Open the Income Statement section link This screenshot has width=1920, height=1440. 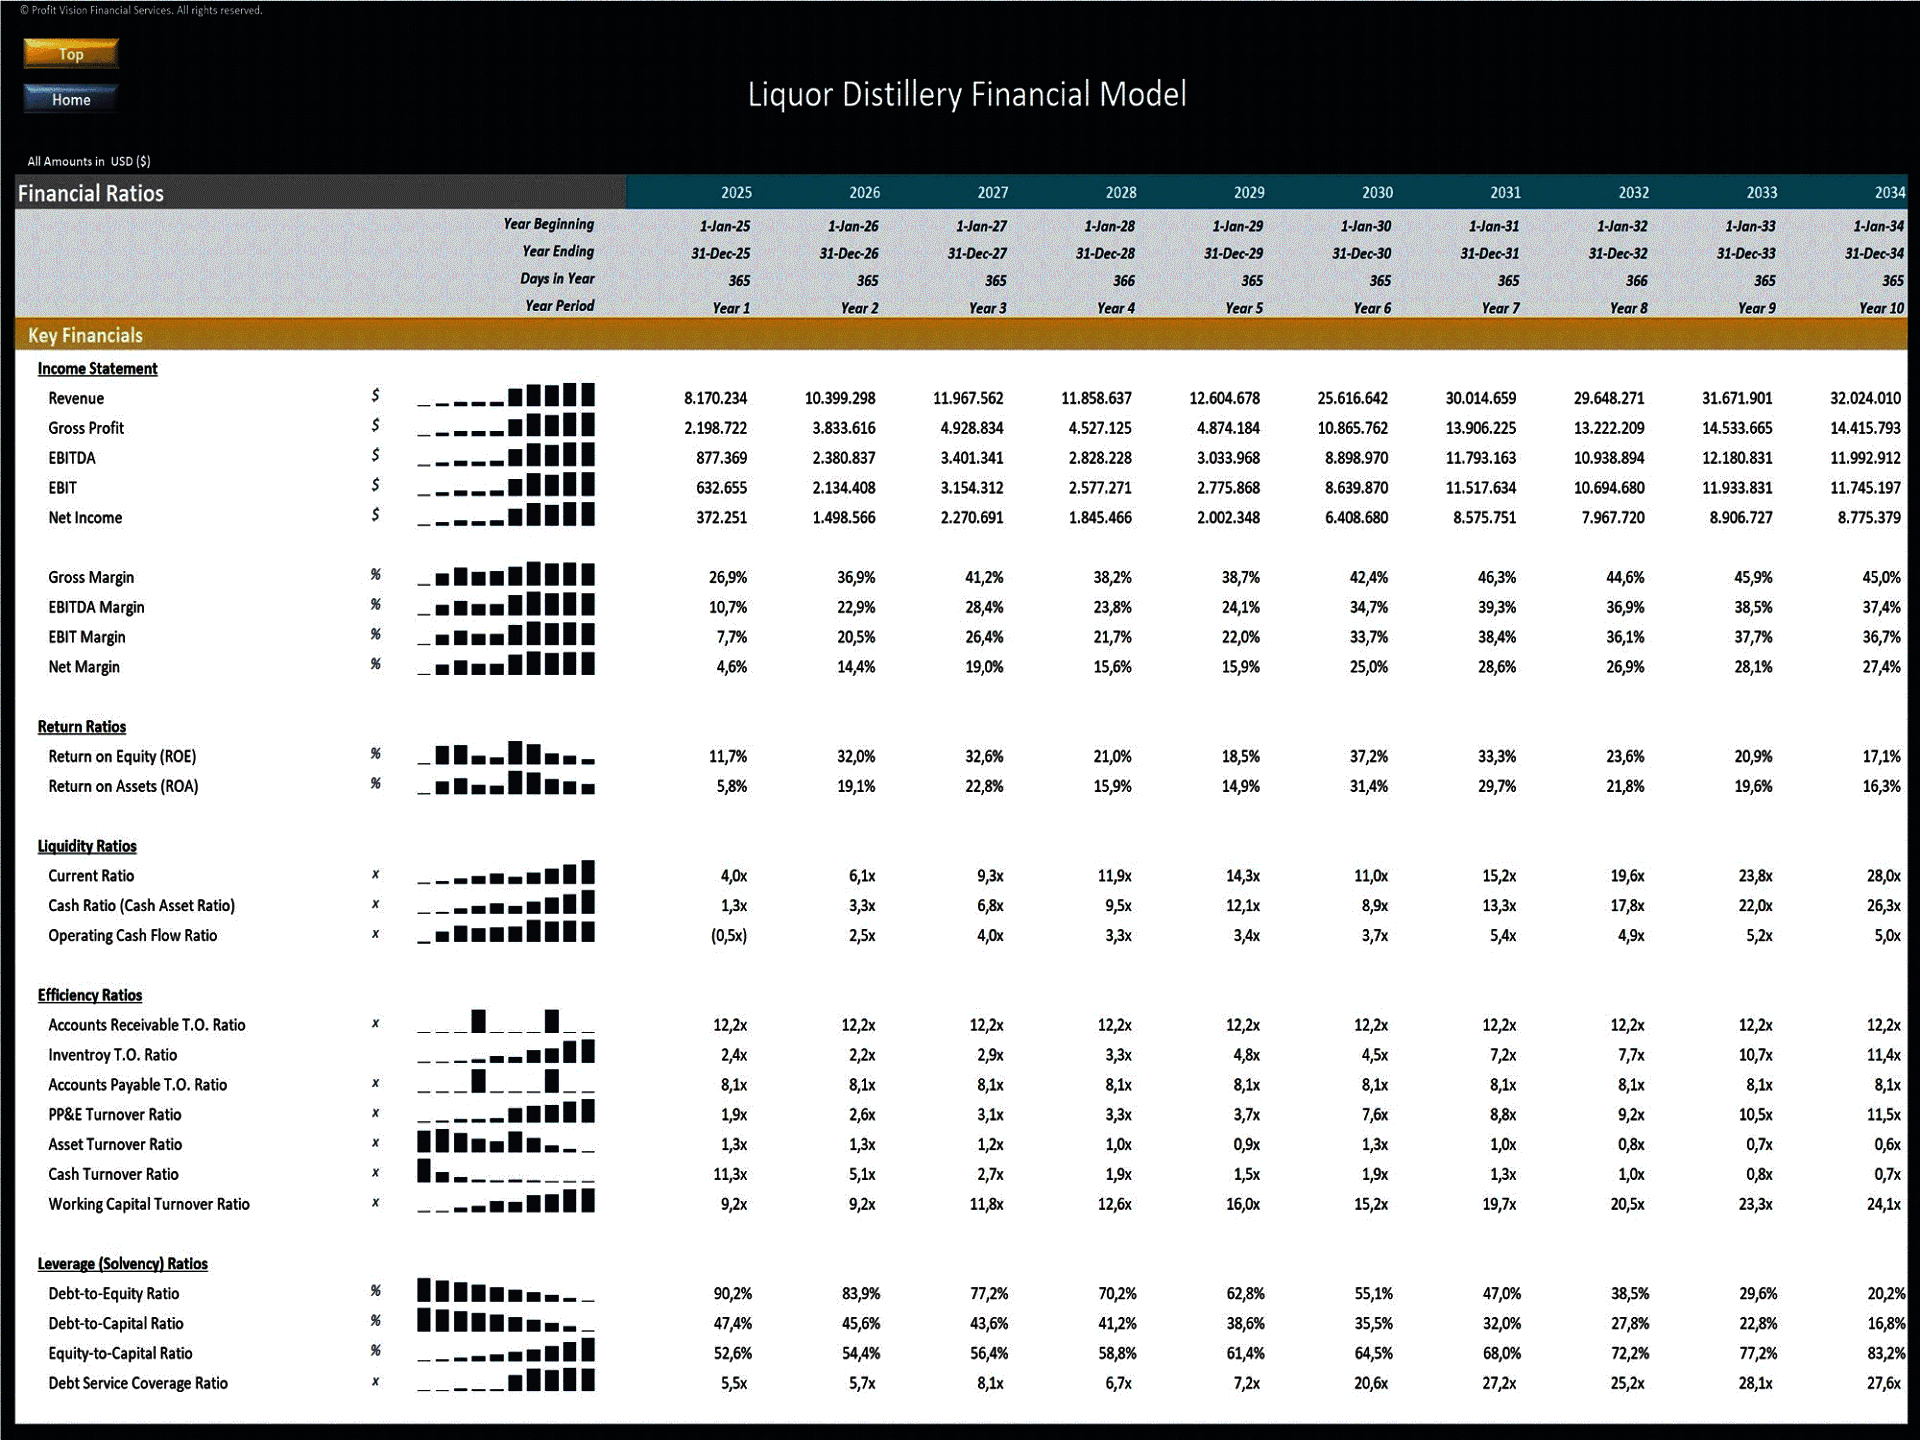tap(97, 368)
